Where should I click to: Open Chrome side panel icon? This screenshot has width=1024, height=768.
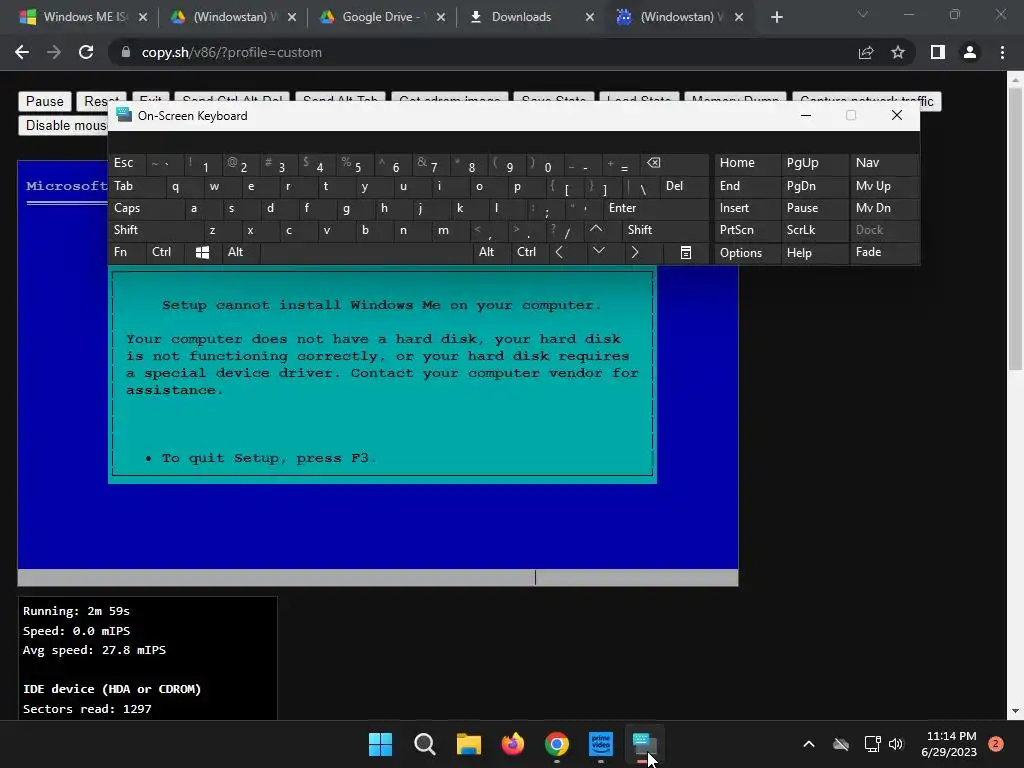point(938,52)
